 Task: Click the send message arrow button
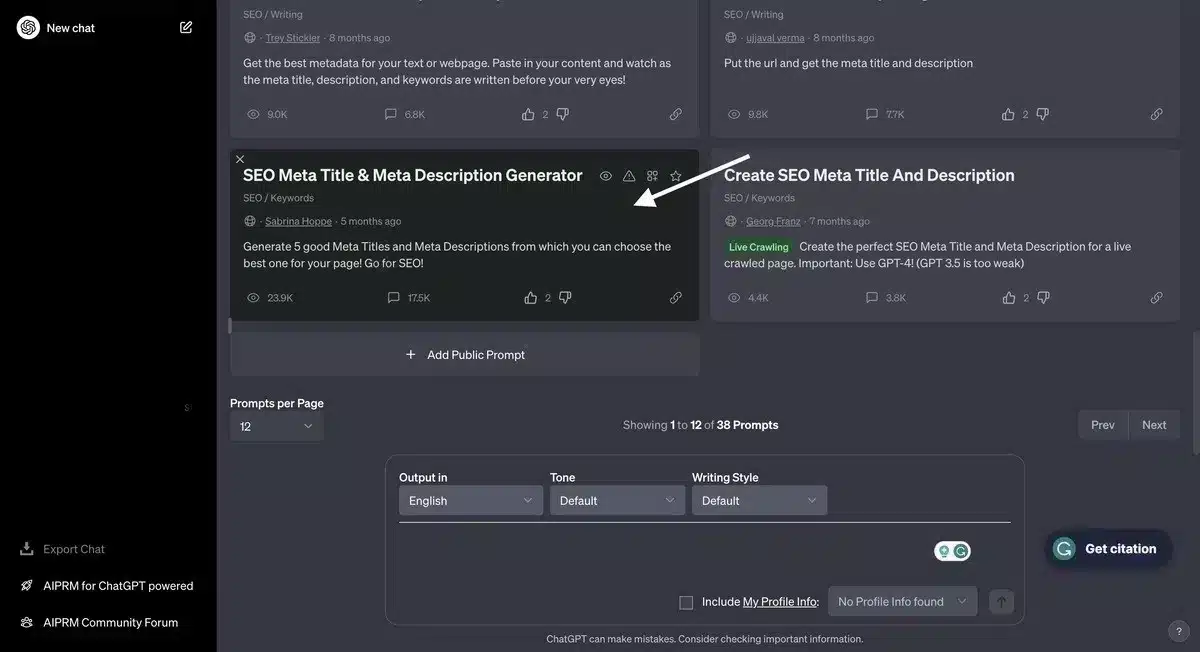click(x=1001, y=601)
